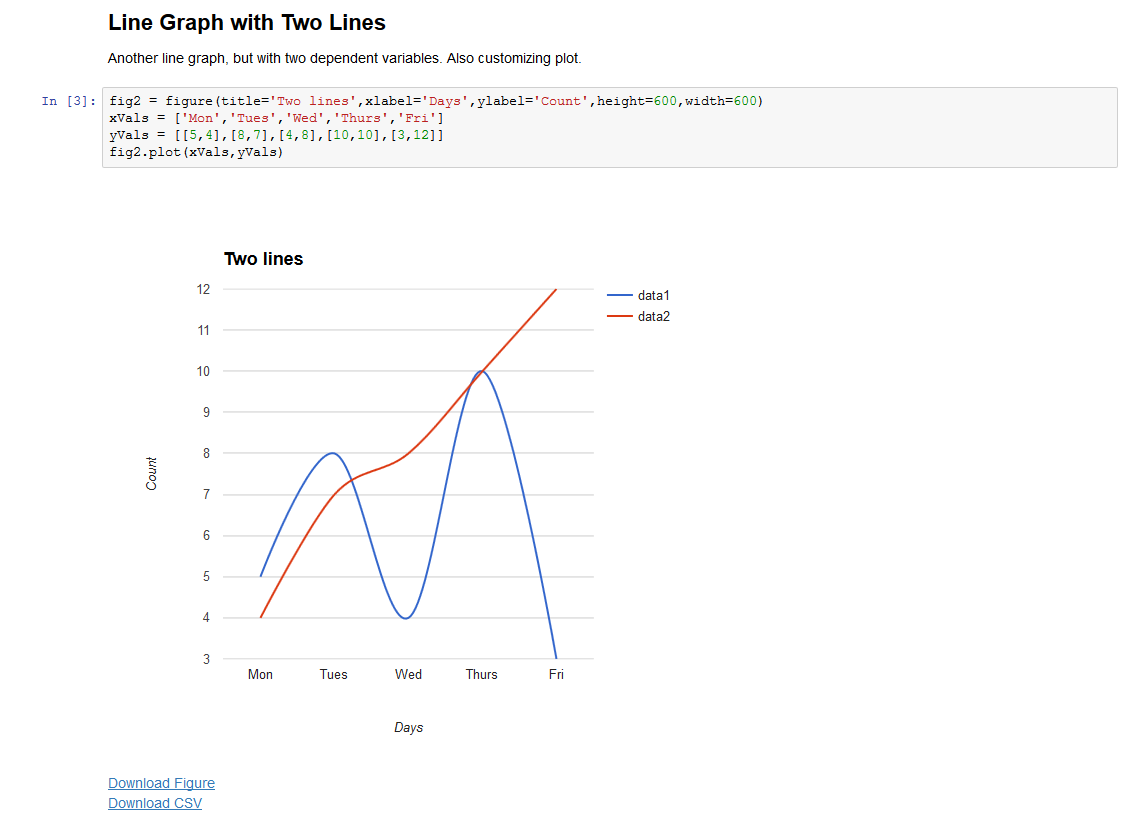1137x820 pixels.
Task: Click the data1 blue legend swatch
Action: tap(619, 295)
